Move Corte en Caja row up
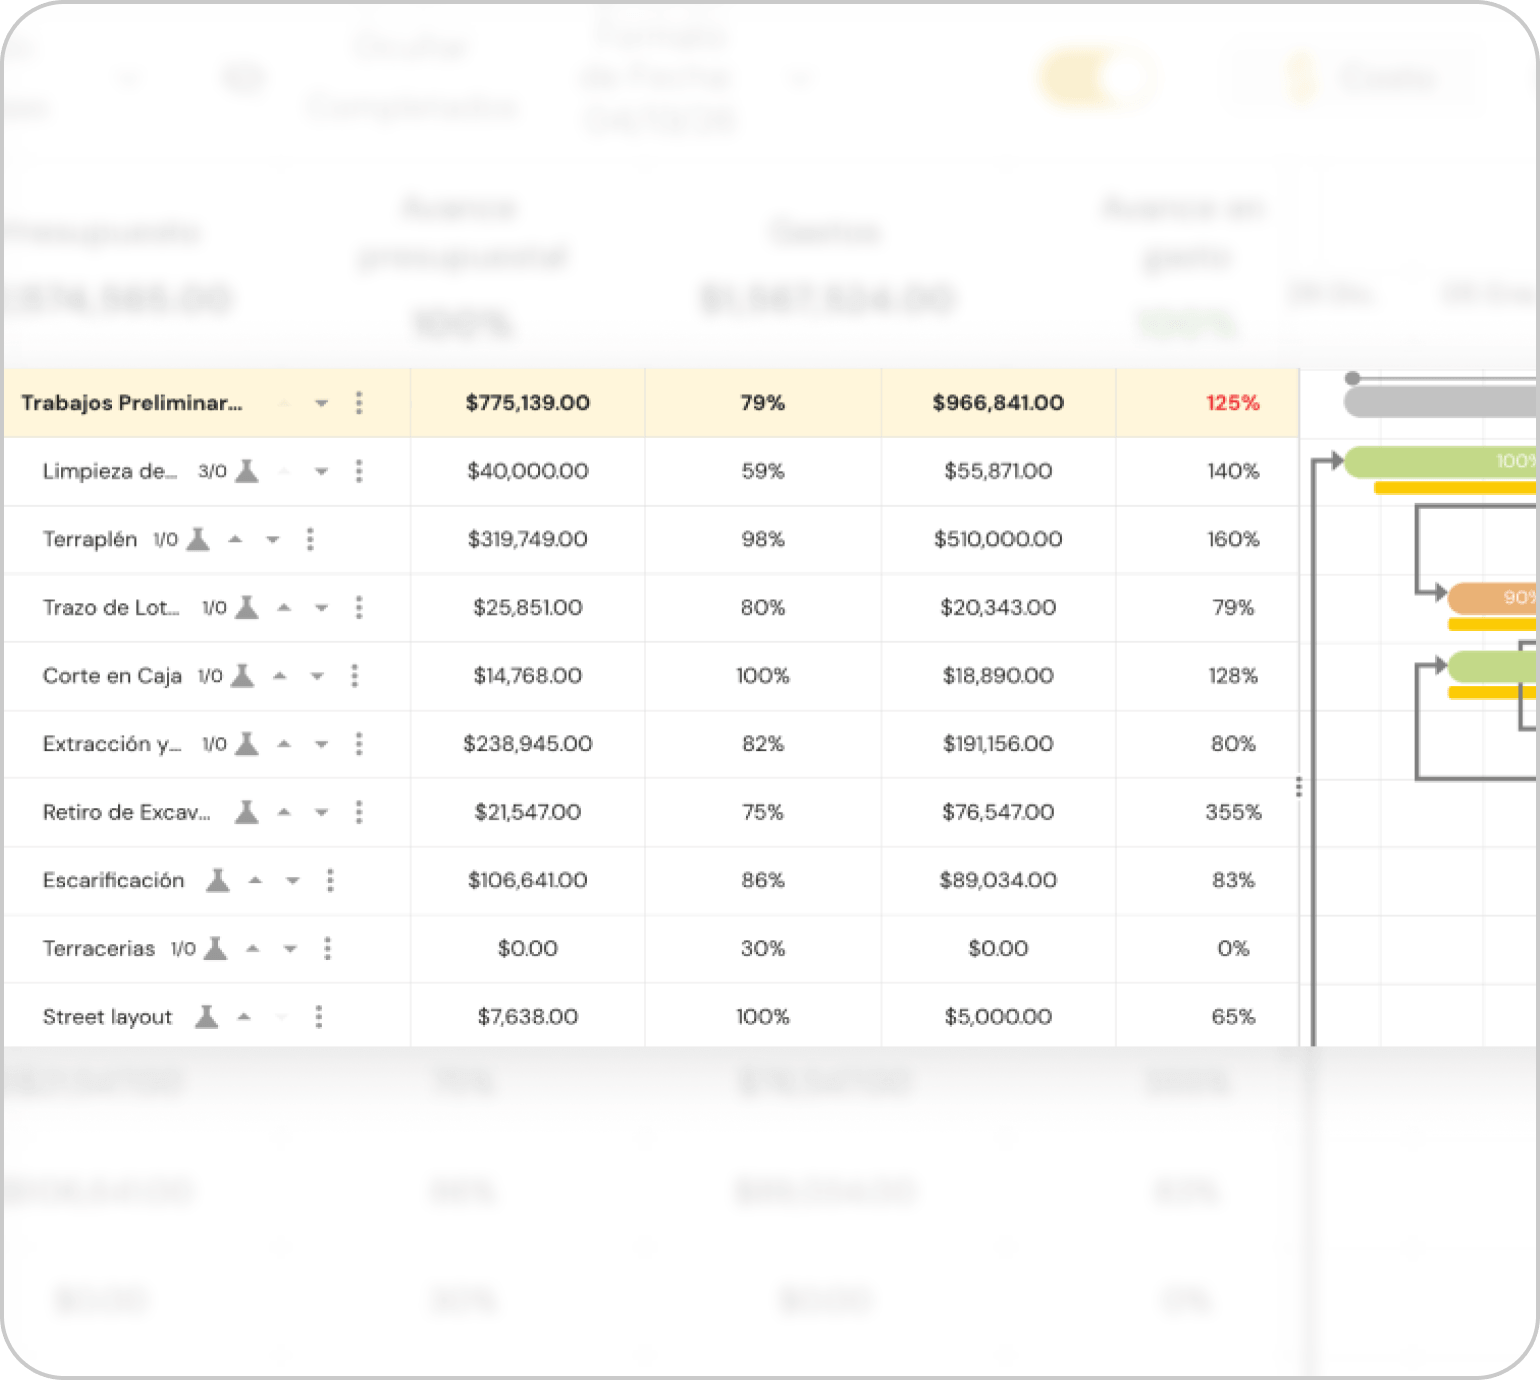1540x1380 pixels. [x=280, y=676]
